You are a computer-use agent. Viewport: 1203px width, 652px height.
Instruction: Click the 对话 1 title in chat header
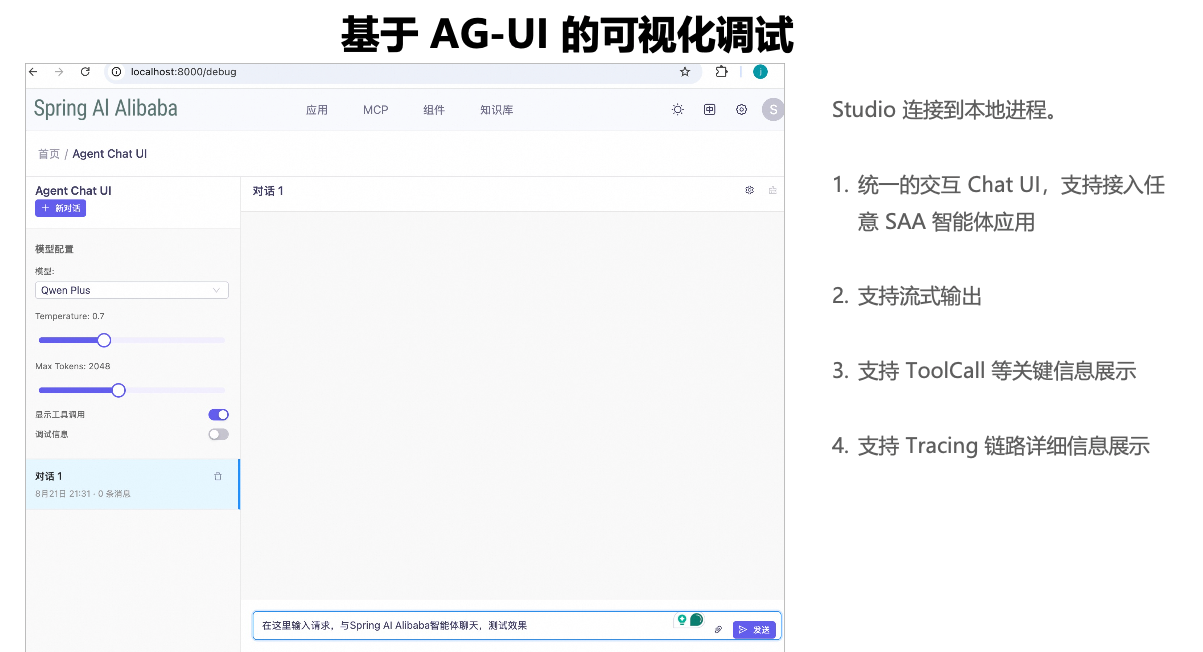268,191
